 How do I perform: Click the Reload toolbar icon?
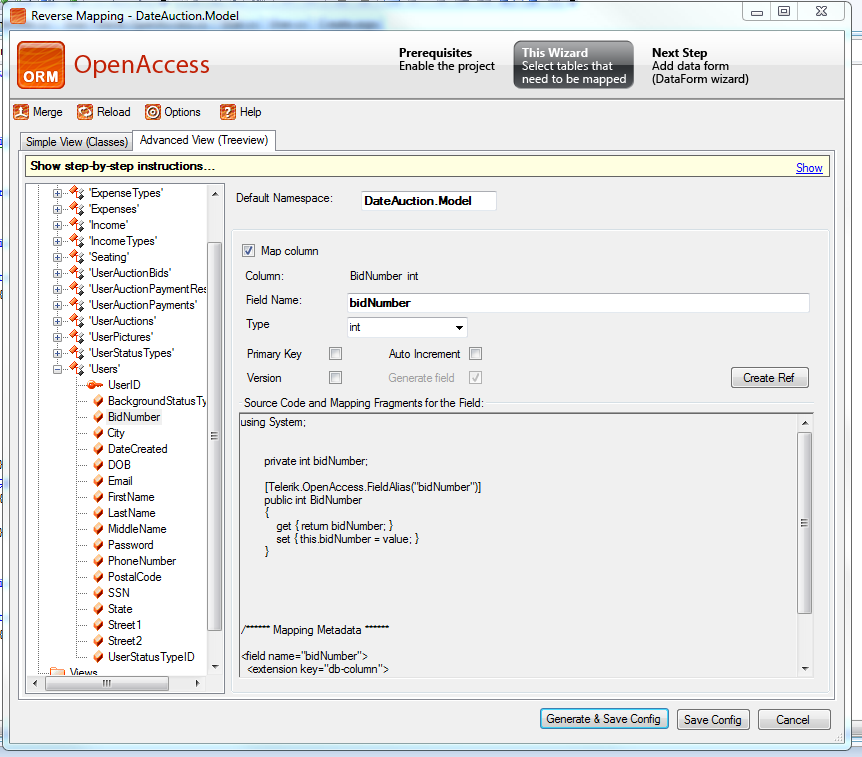[x=85, y=112]
